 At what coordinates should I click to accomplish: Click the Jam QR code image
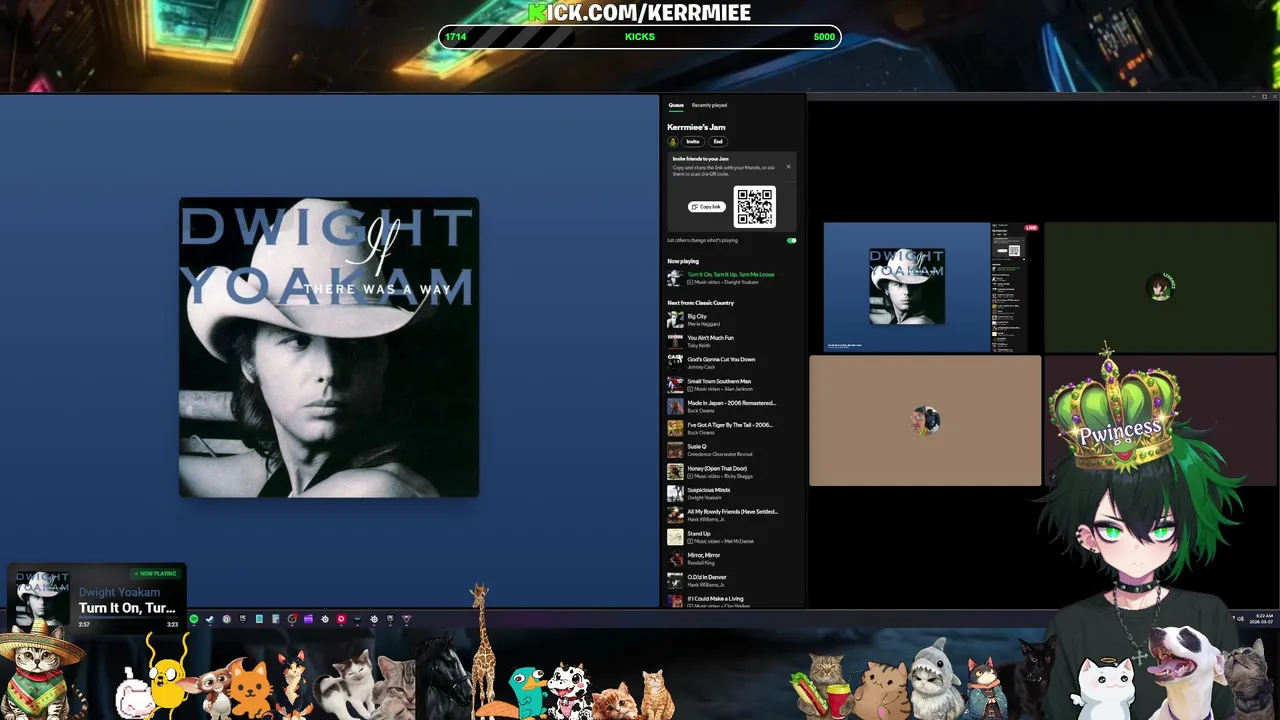point(755,207)
